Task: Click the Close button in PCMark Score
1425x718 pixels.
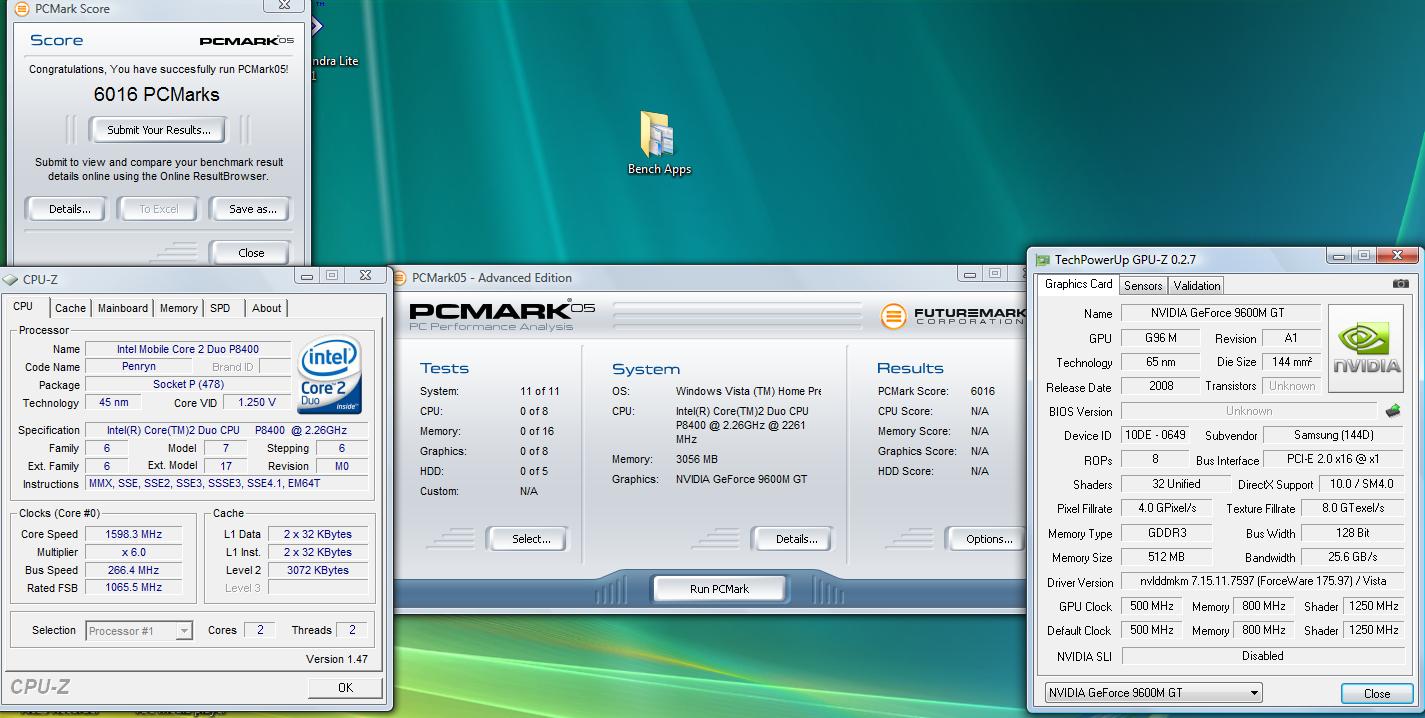Action: click(x=251, y=253)
